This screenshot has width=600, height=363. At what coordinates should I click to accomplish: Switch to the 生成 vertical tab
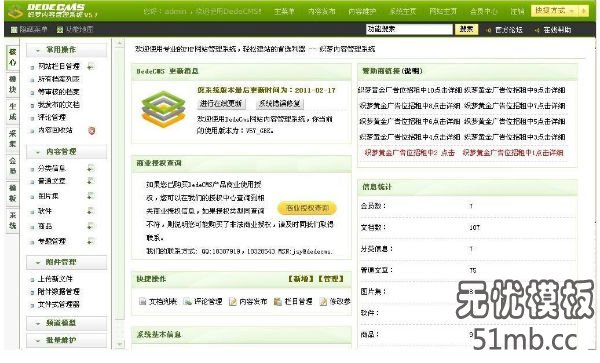pos(13,112)
